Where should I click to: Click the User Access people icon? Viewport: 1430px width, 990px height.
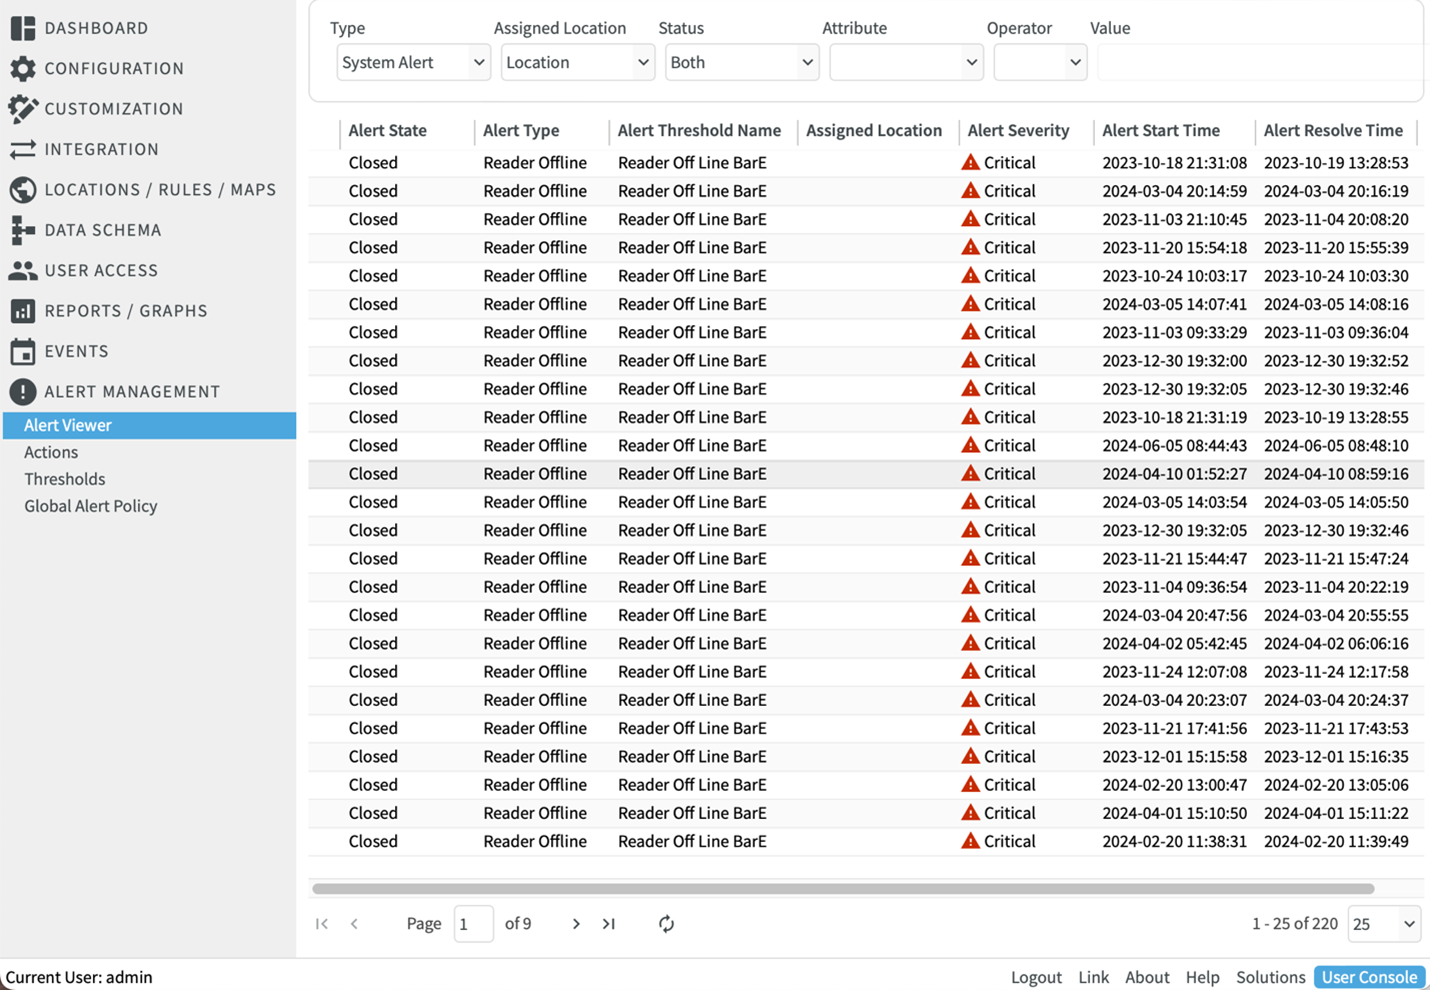(23, 270)
